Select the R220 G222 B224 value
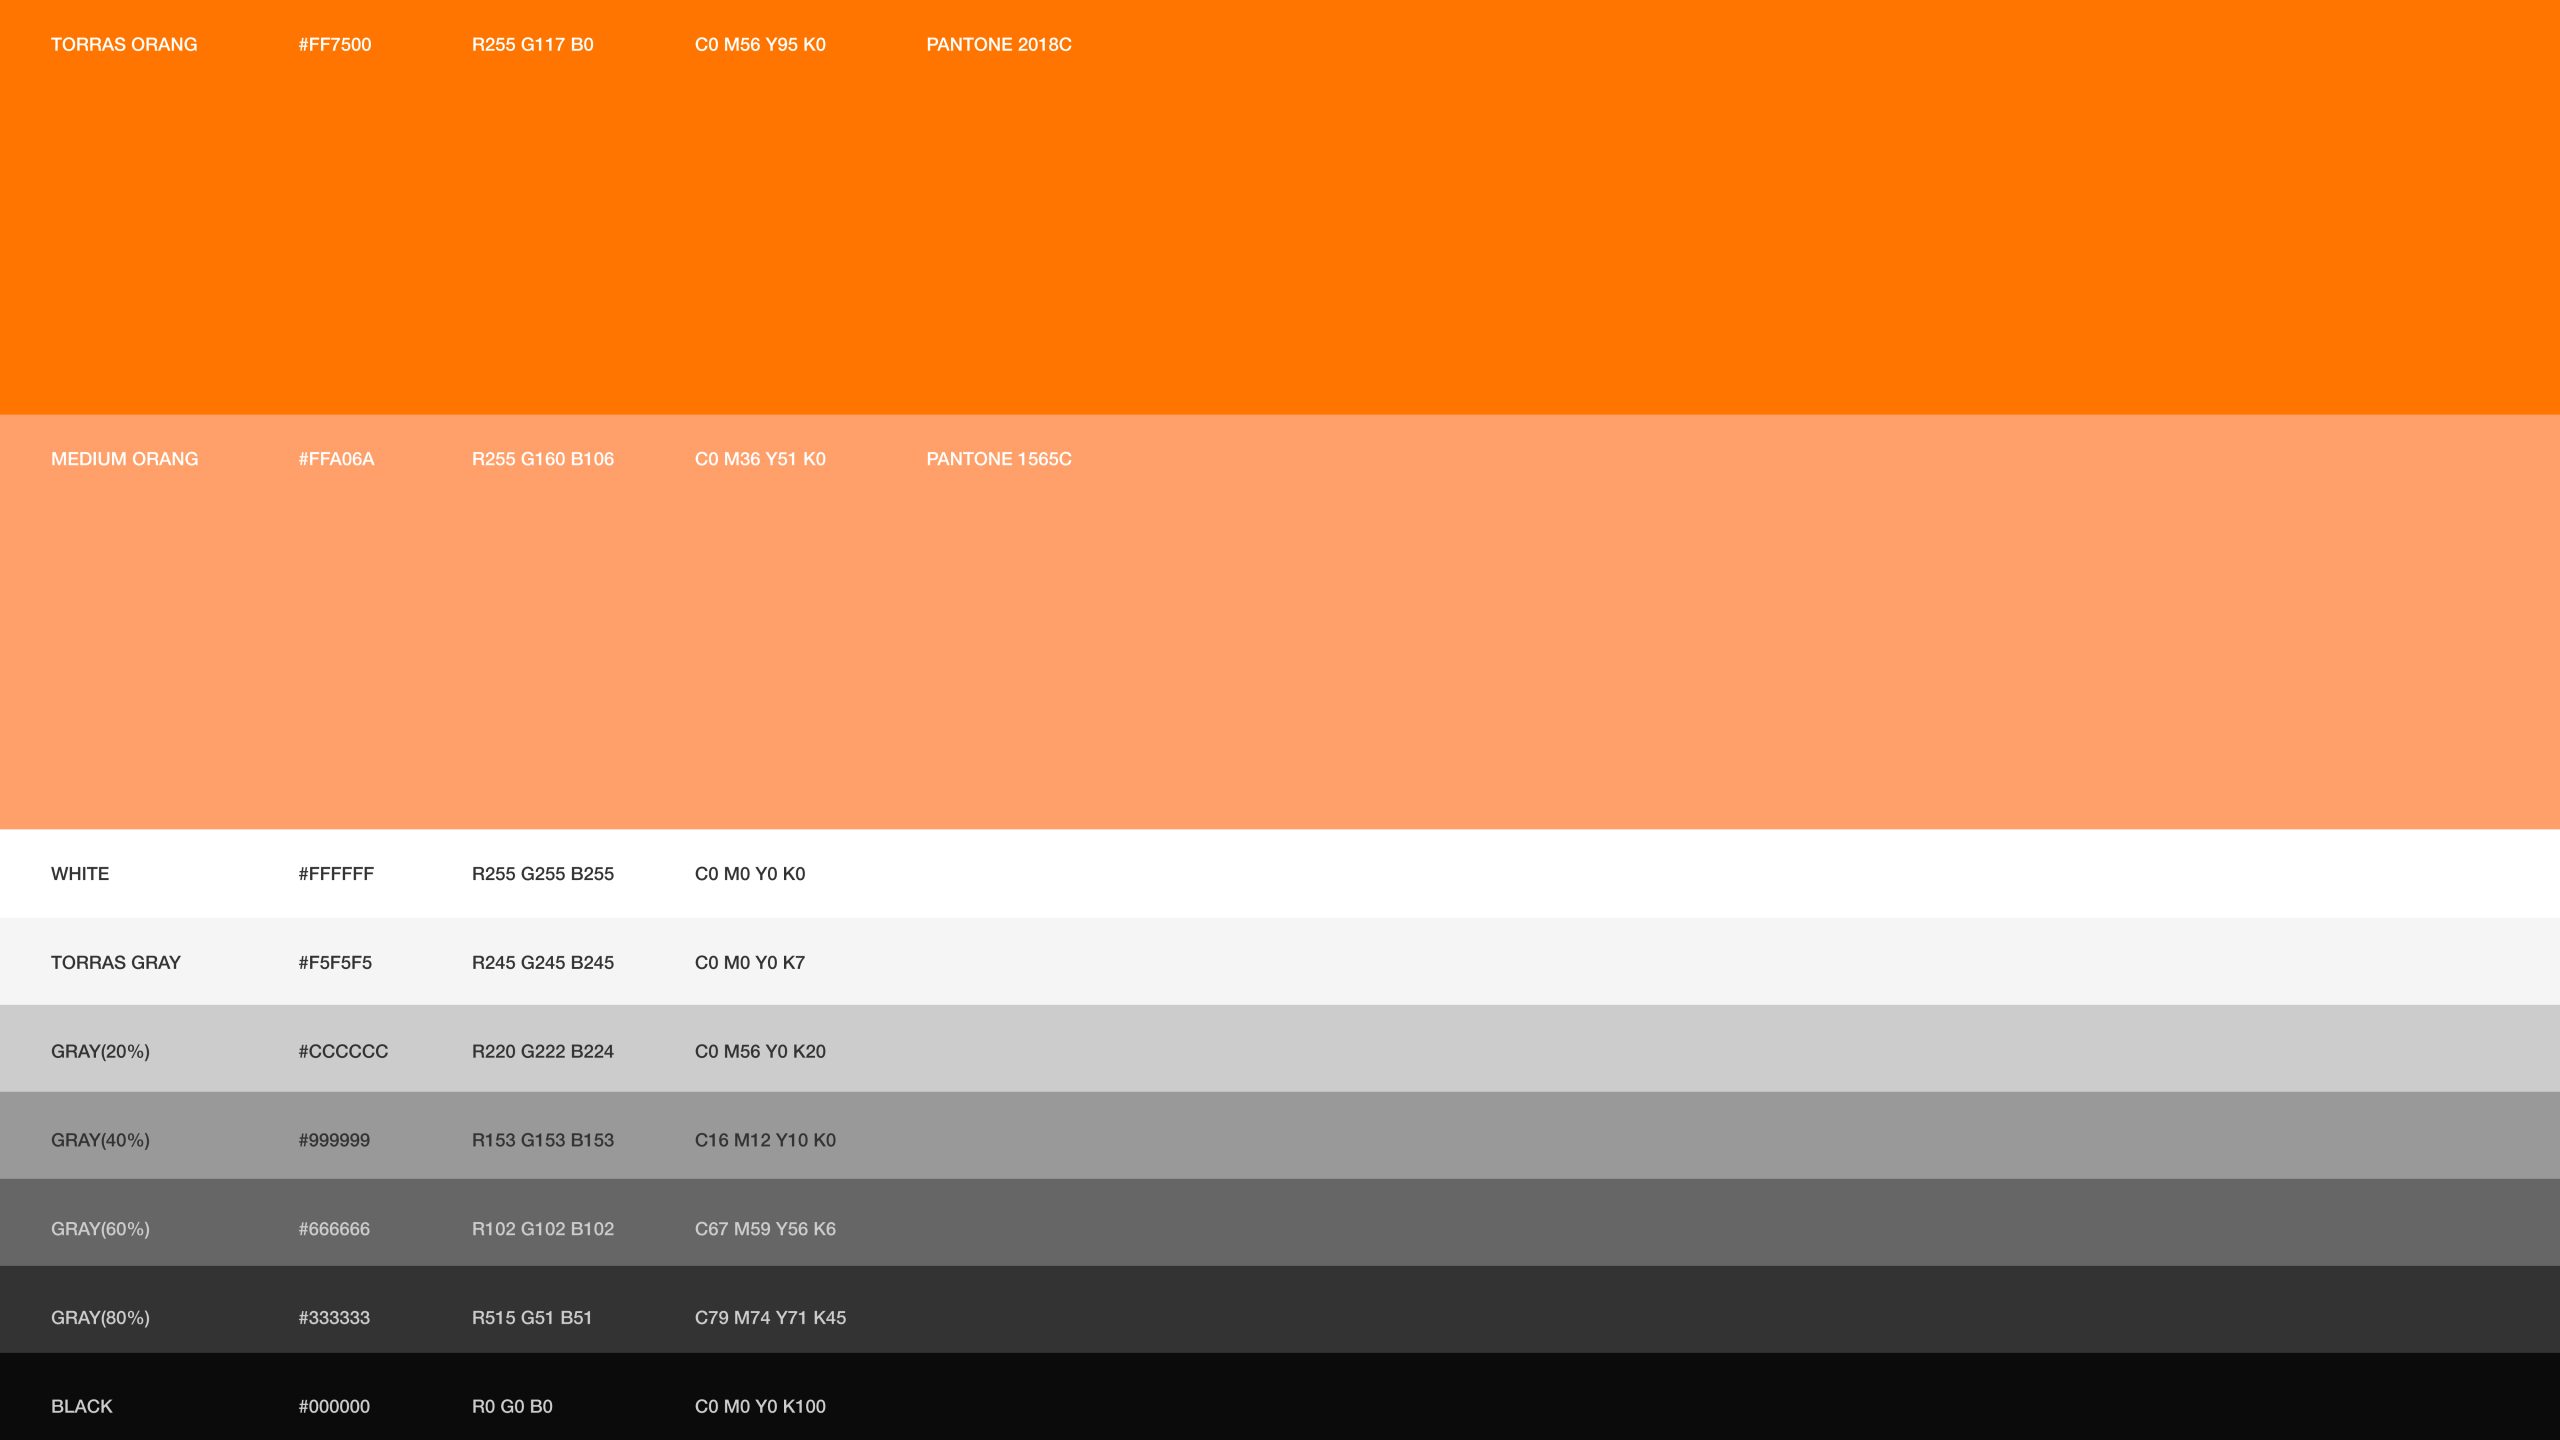 pos(543,1052)
